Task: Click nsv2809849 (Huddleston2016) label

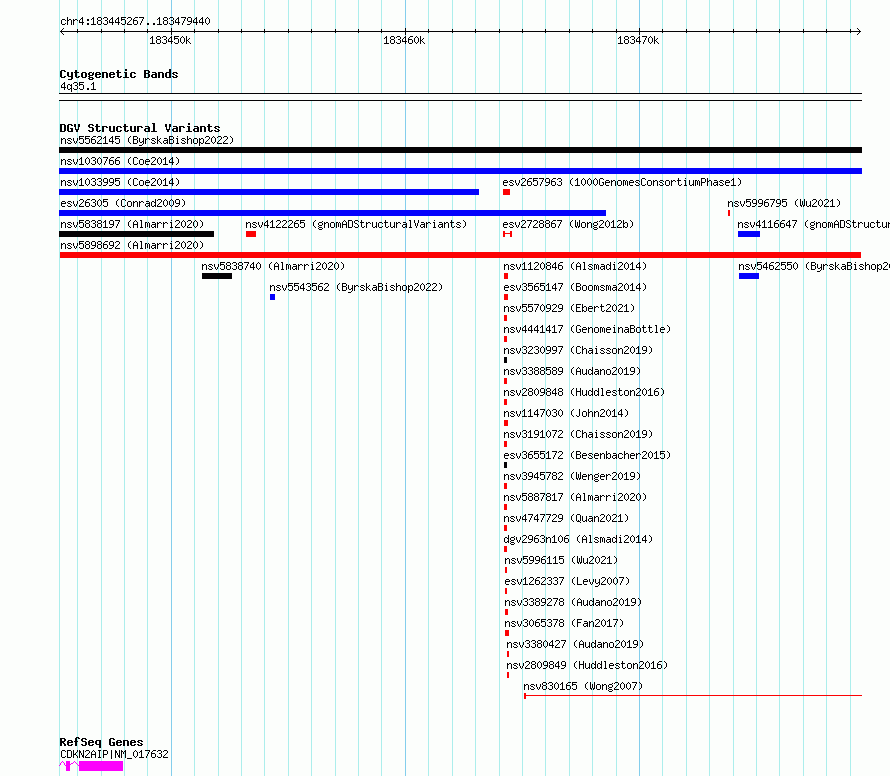Action: [587, 665]
